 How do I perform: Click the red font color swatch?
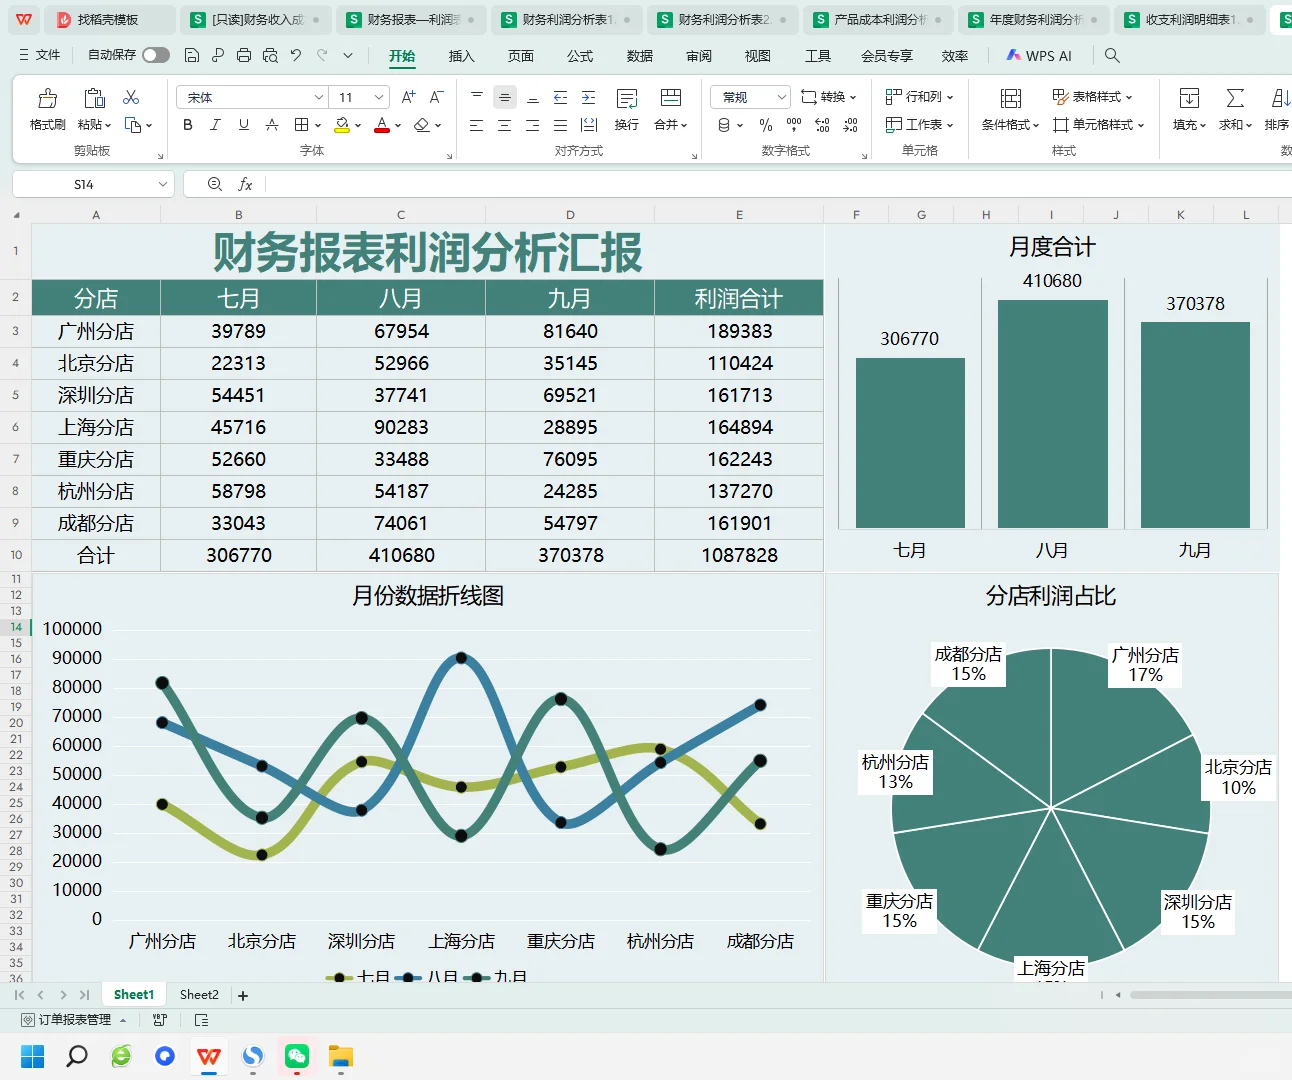(381, 125)
